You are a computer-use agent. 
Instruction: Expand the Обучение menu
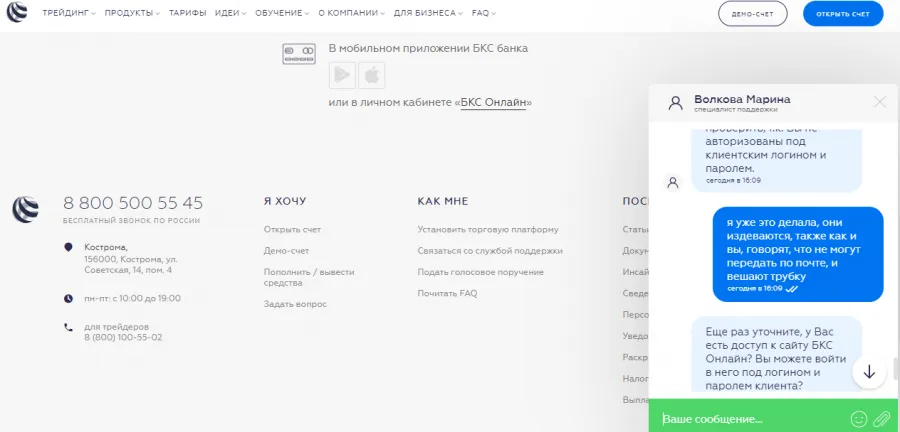tap(282, 13)
